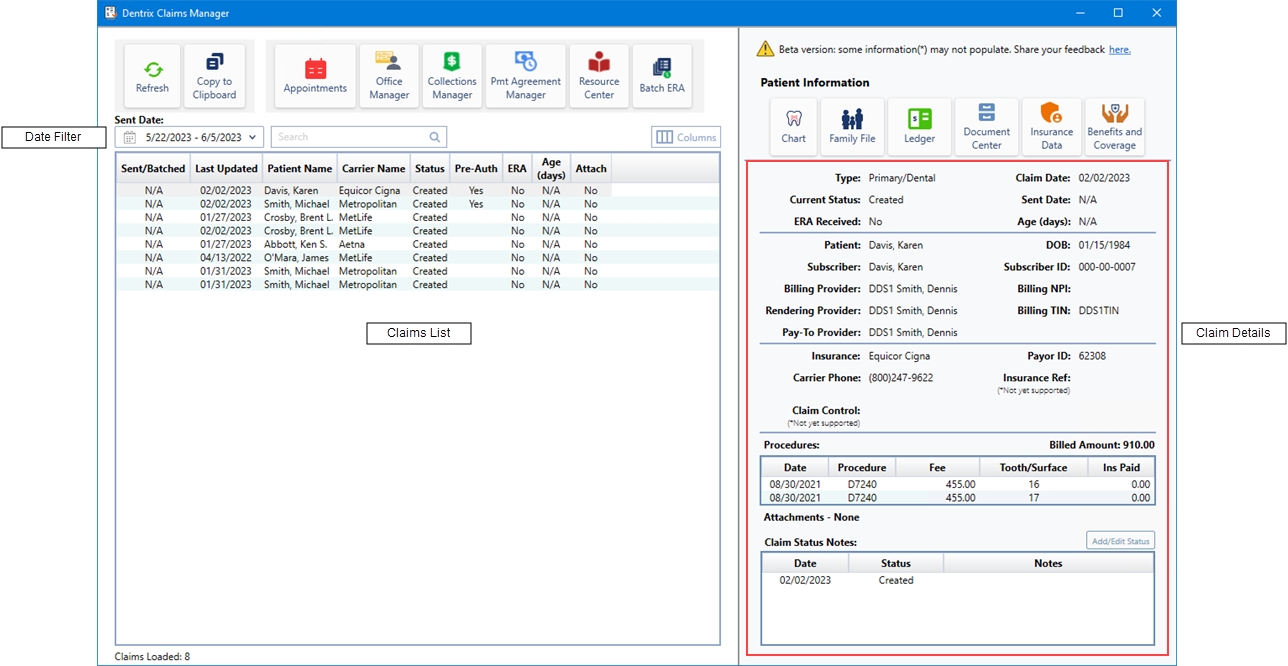Viewport: 1288px width, 666px height.
Task: Select the O'Mara, James claim row
Action: click(363, 258)
